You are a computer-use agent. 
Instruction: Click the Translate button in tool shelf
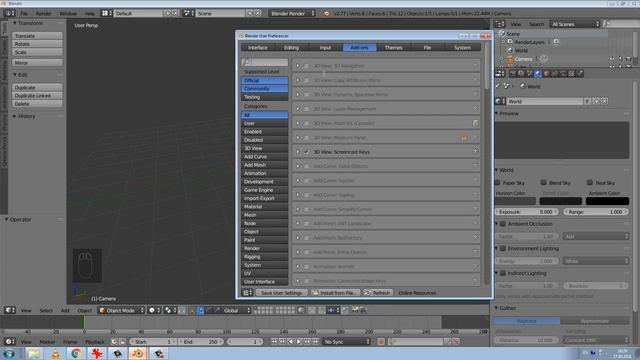(37, 36)
